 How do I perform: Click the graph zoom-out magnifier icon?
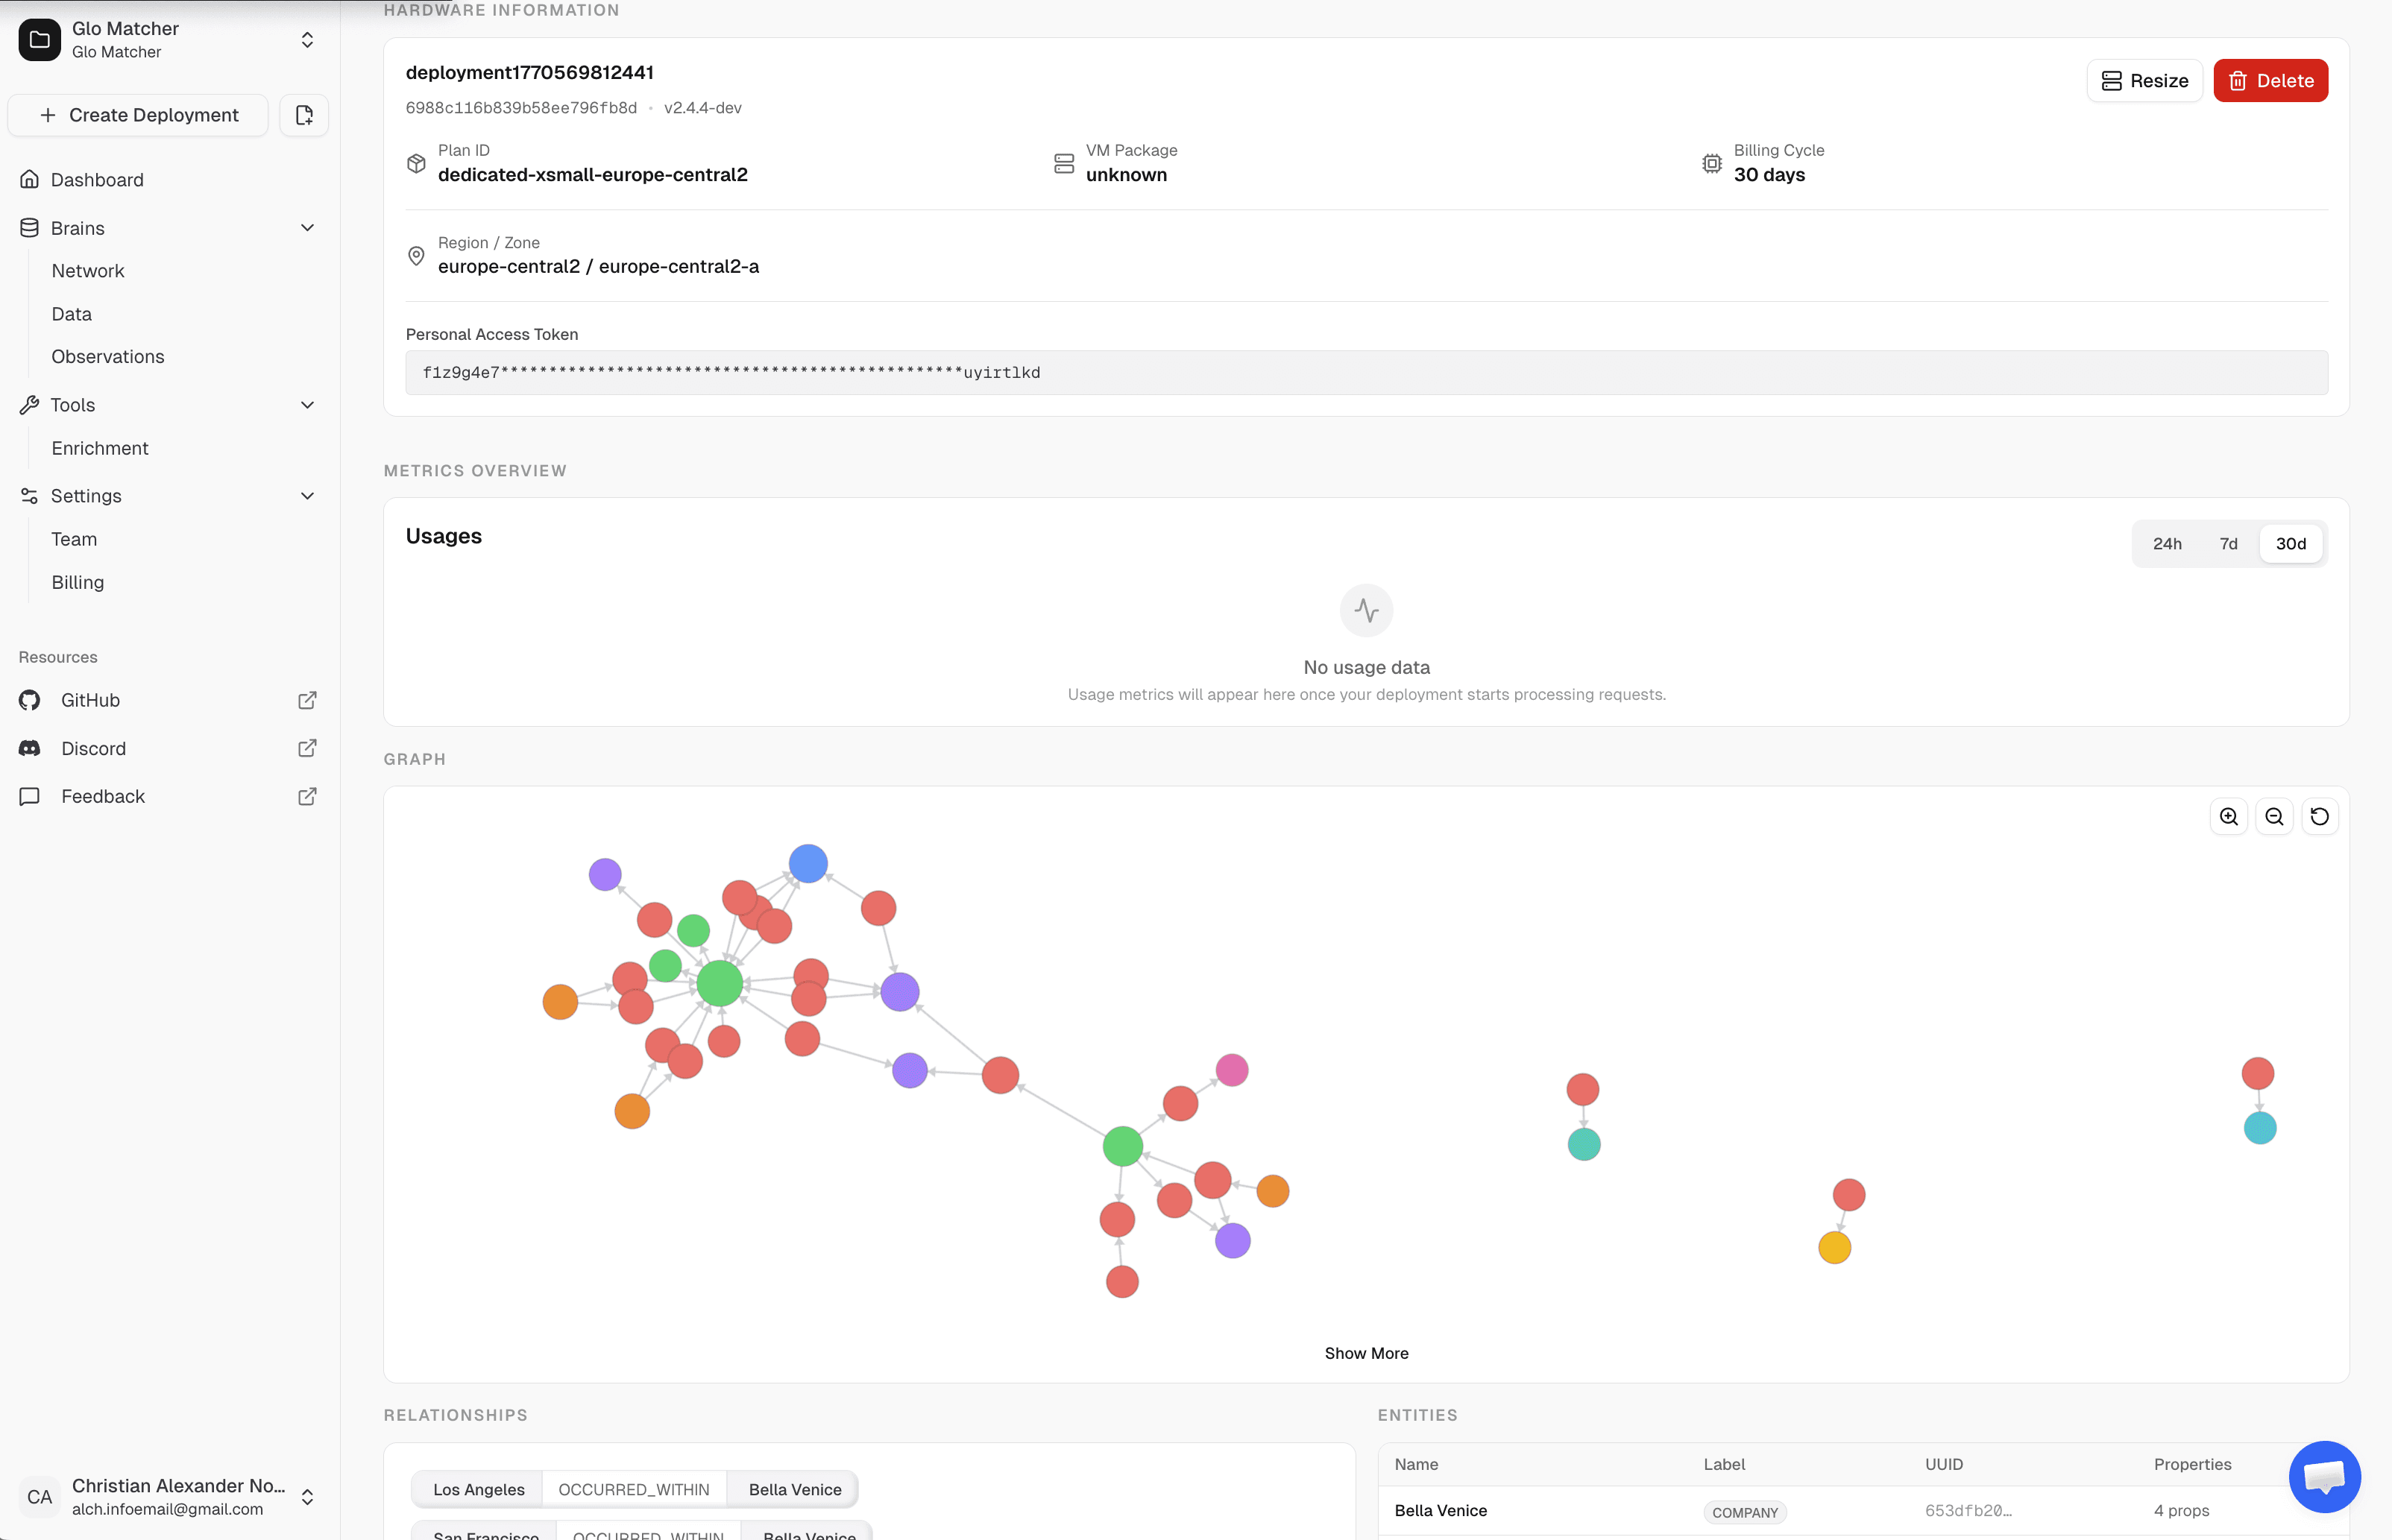(x=2274, y=817)
